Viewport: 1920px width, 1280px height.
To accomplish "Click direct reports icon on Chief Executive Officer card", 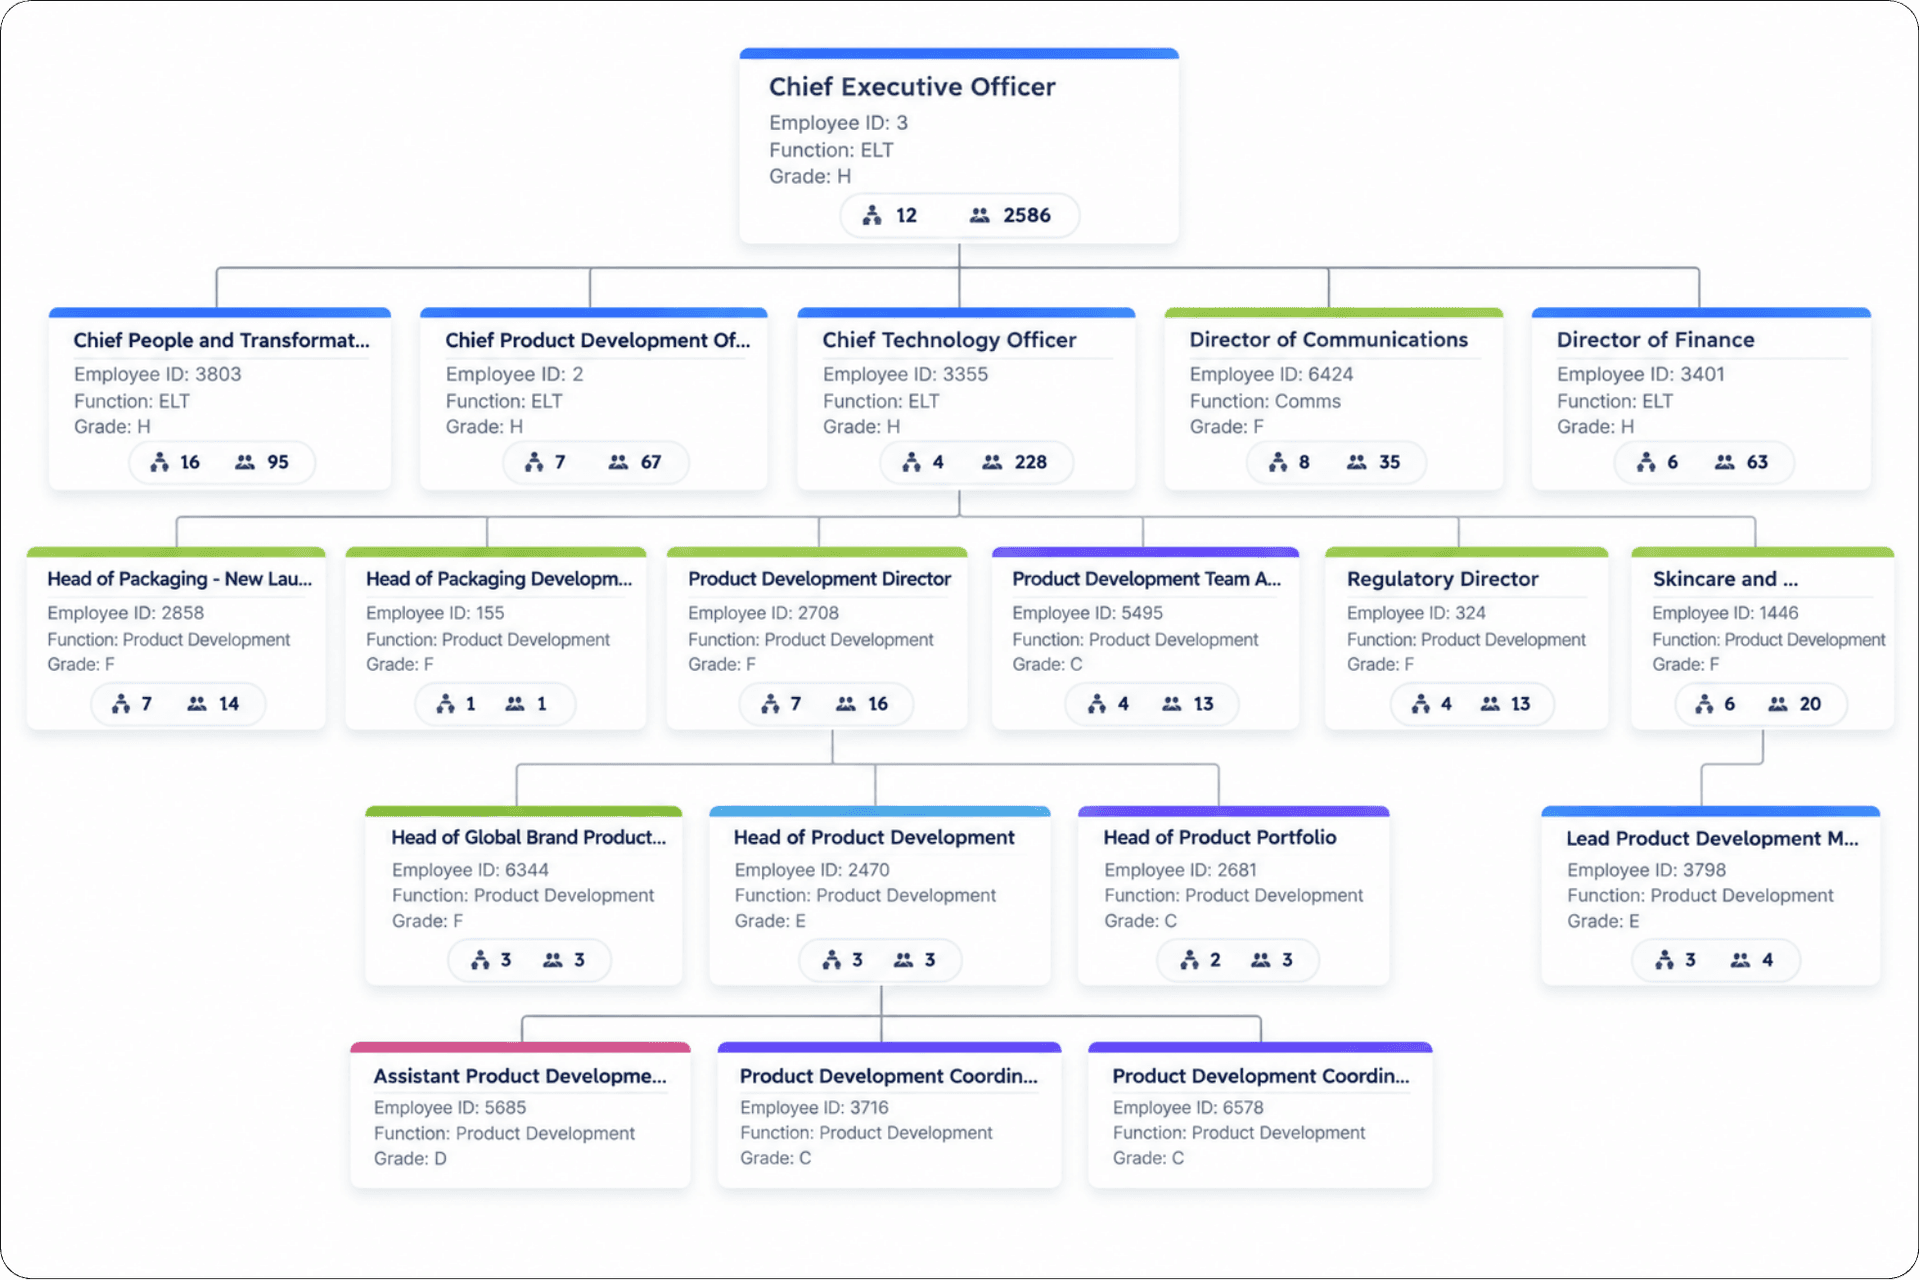I will (872, 215).
